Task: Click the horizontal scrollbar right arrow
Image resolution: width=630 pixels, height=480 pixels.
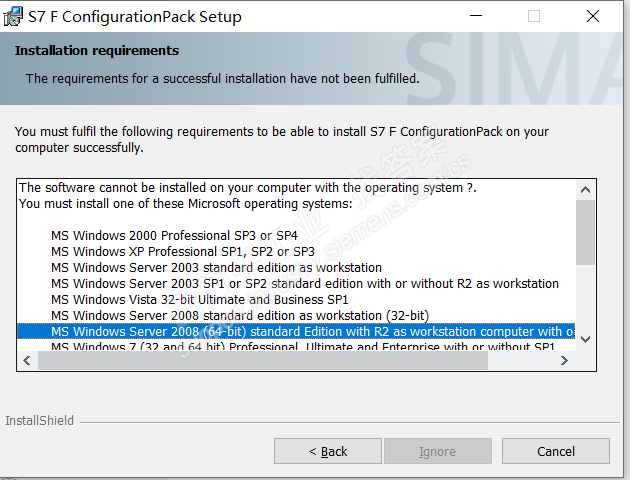Action: pos(567,359)
